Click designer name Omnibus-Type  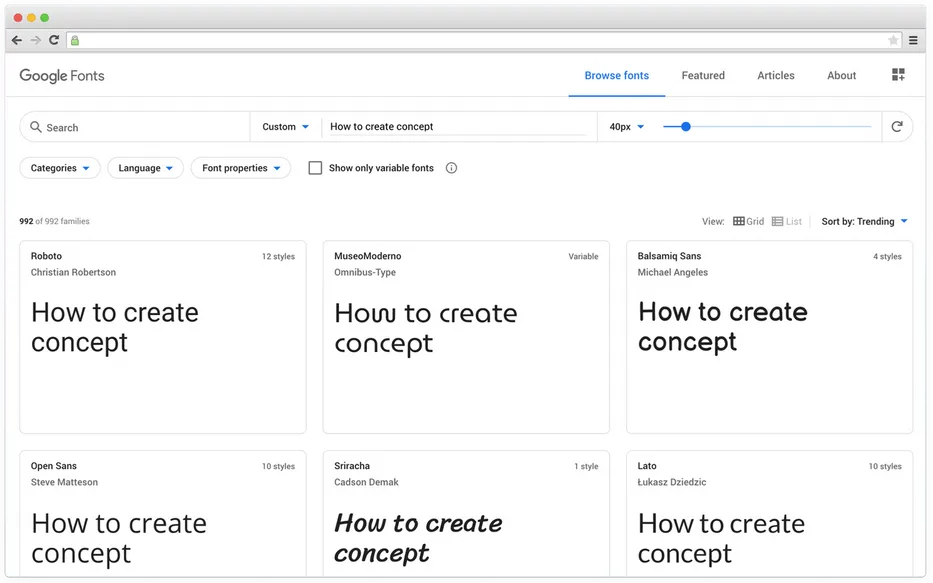[x=365, y=272]
